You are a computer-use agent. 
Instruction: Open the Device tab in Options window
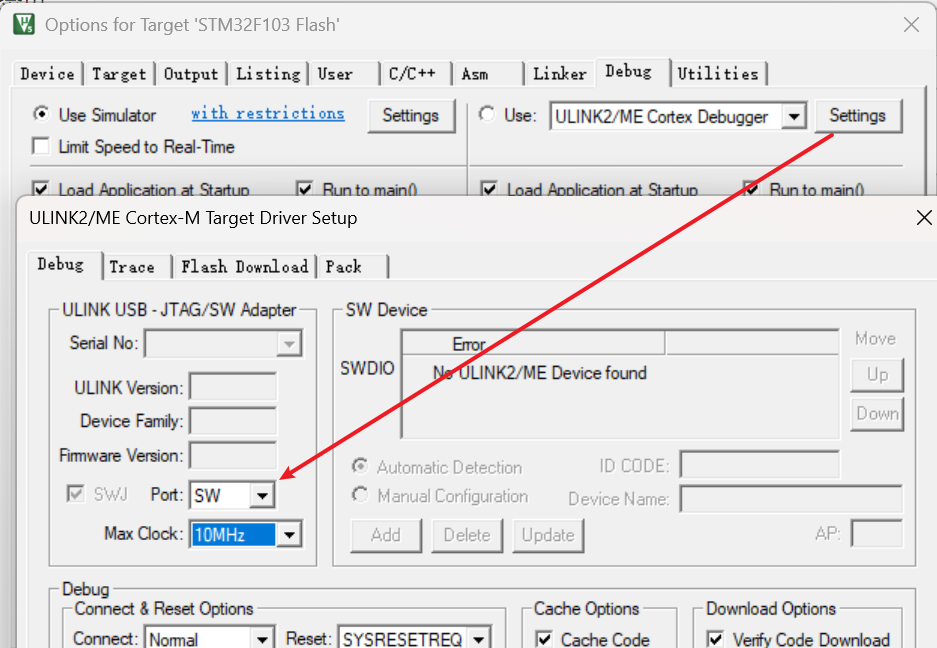coord(47,74)
